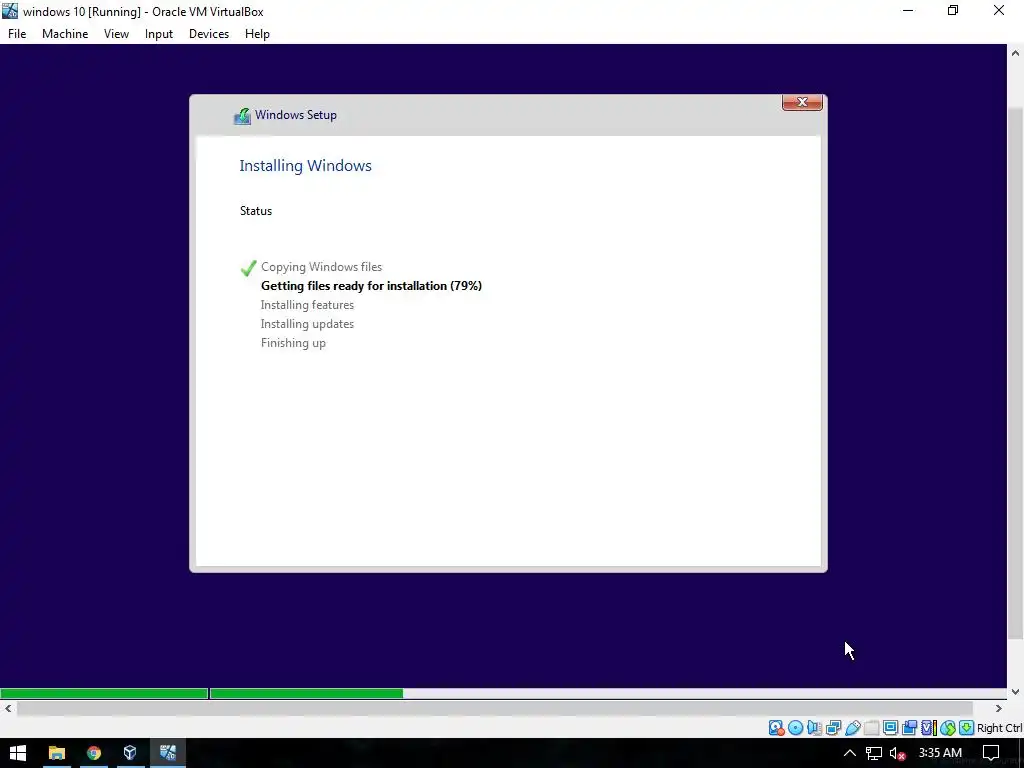
Task: Select the running VM taskbar button
Action: [168, 753]
